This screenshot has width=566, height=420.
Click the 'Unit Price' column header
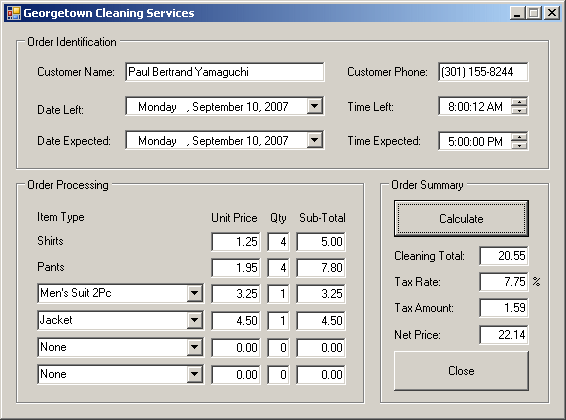coord(234,218)
